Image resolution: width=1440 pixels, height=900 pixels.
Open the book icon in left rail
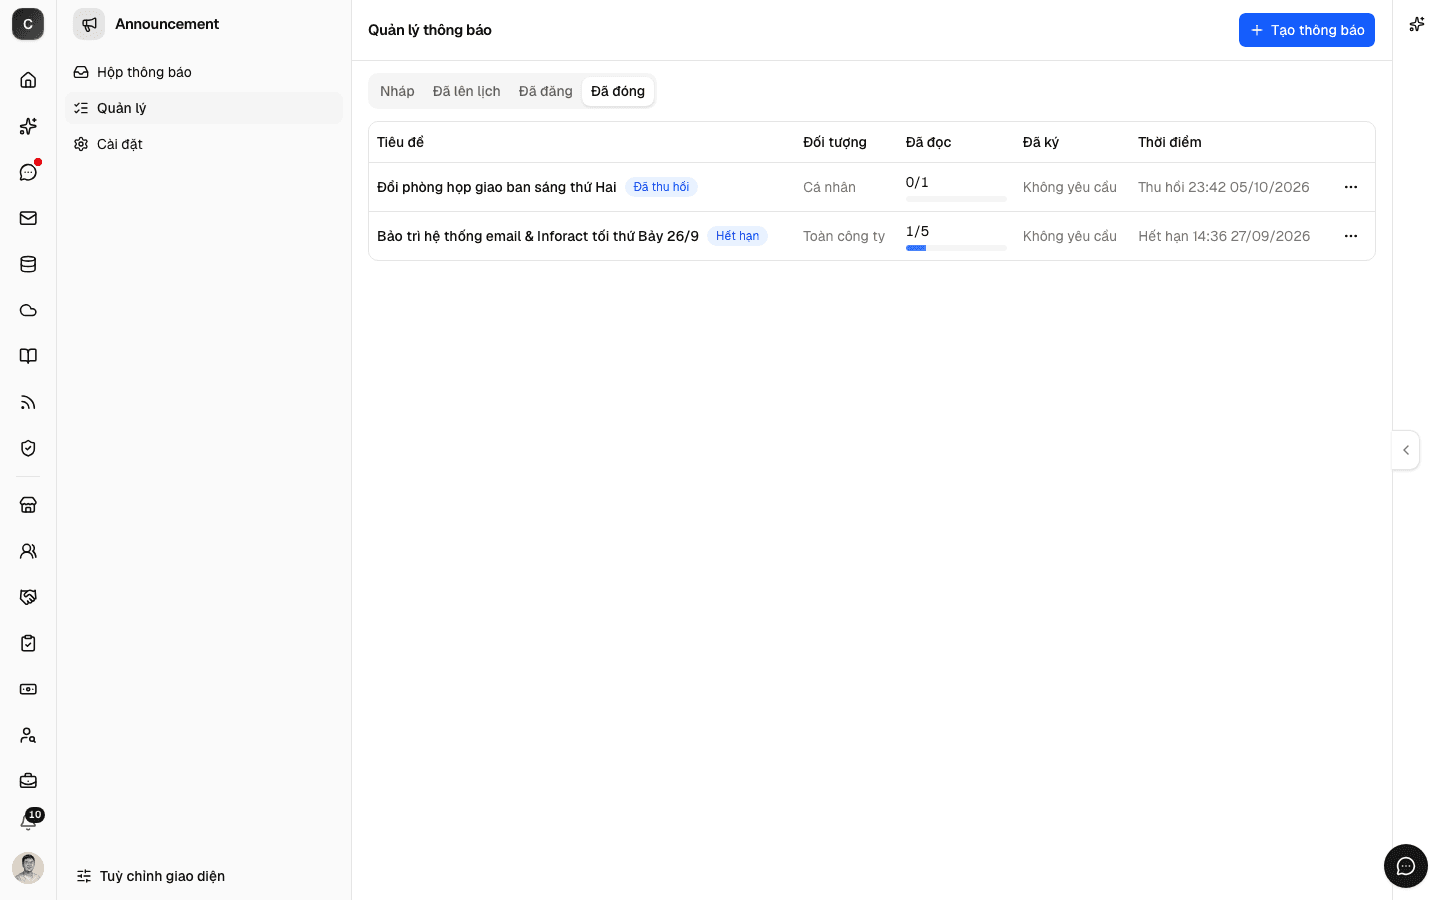(x=28, y=356)
